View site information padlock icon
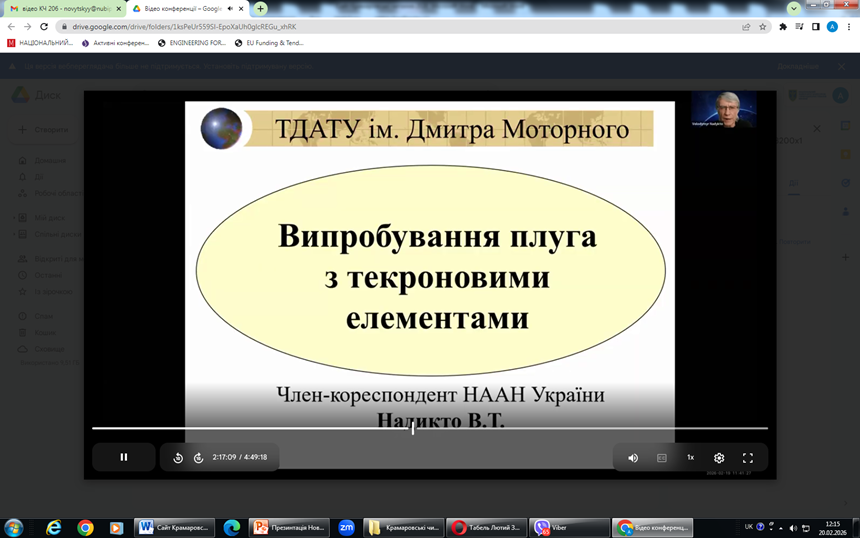 64,26
